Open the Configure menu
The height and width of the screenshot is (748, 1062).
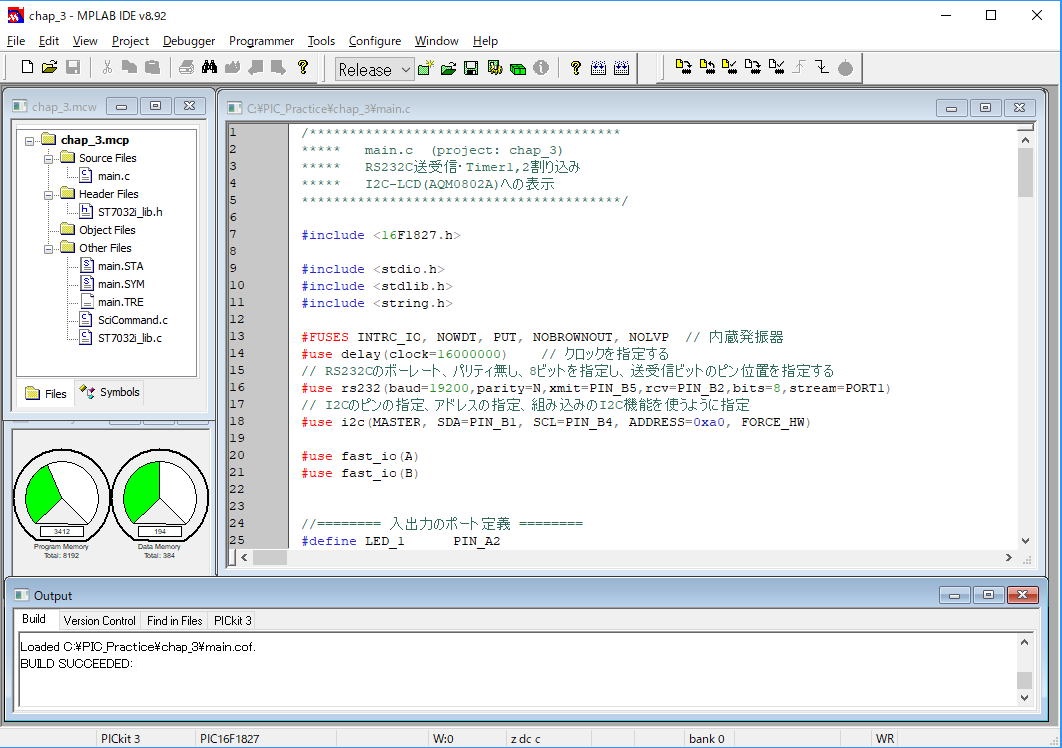click(x=374, y=41)
